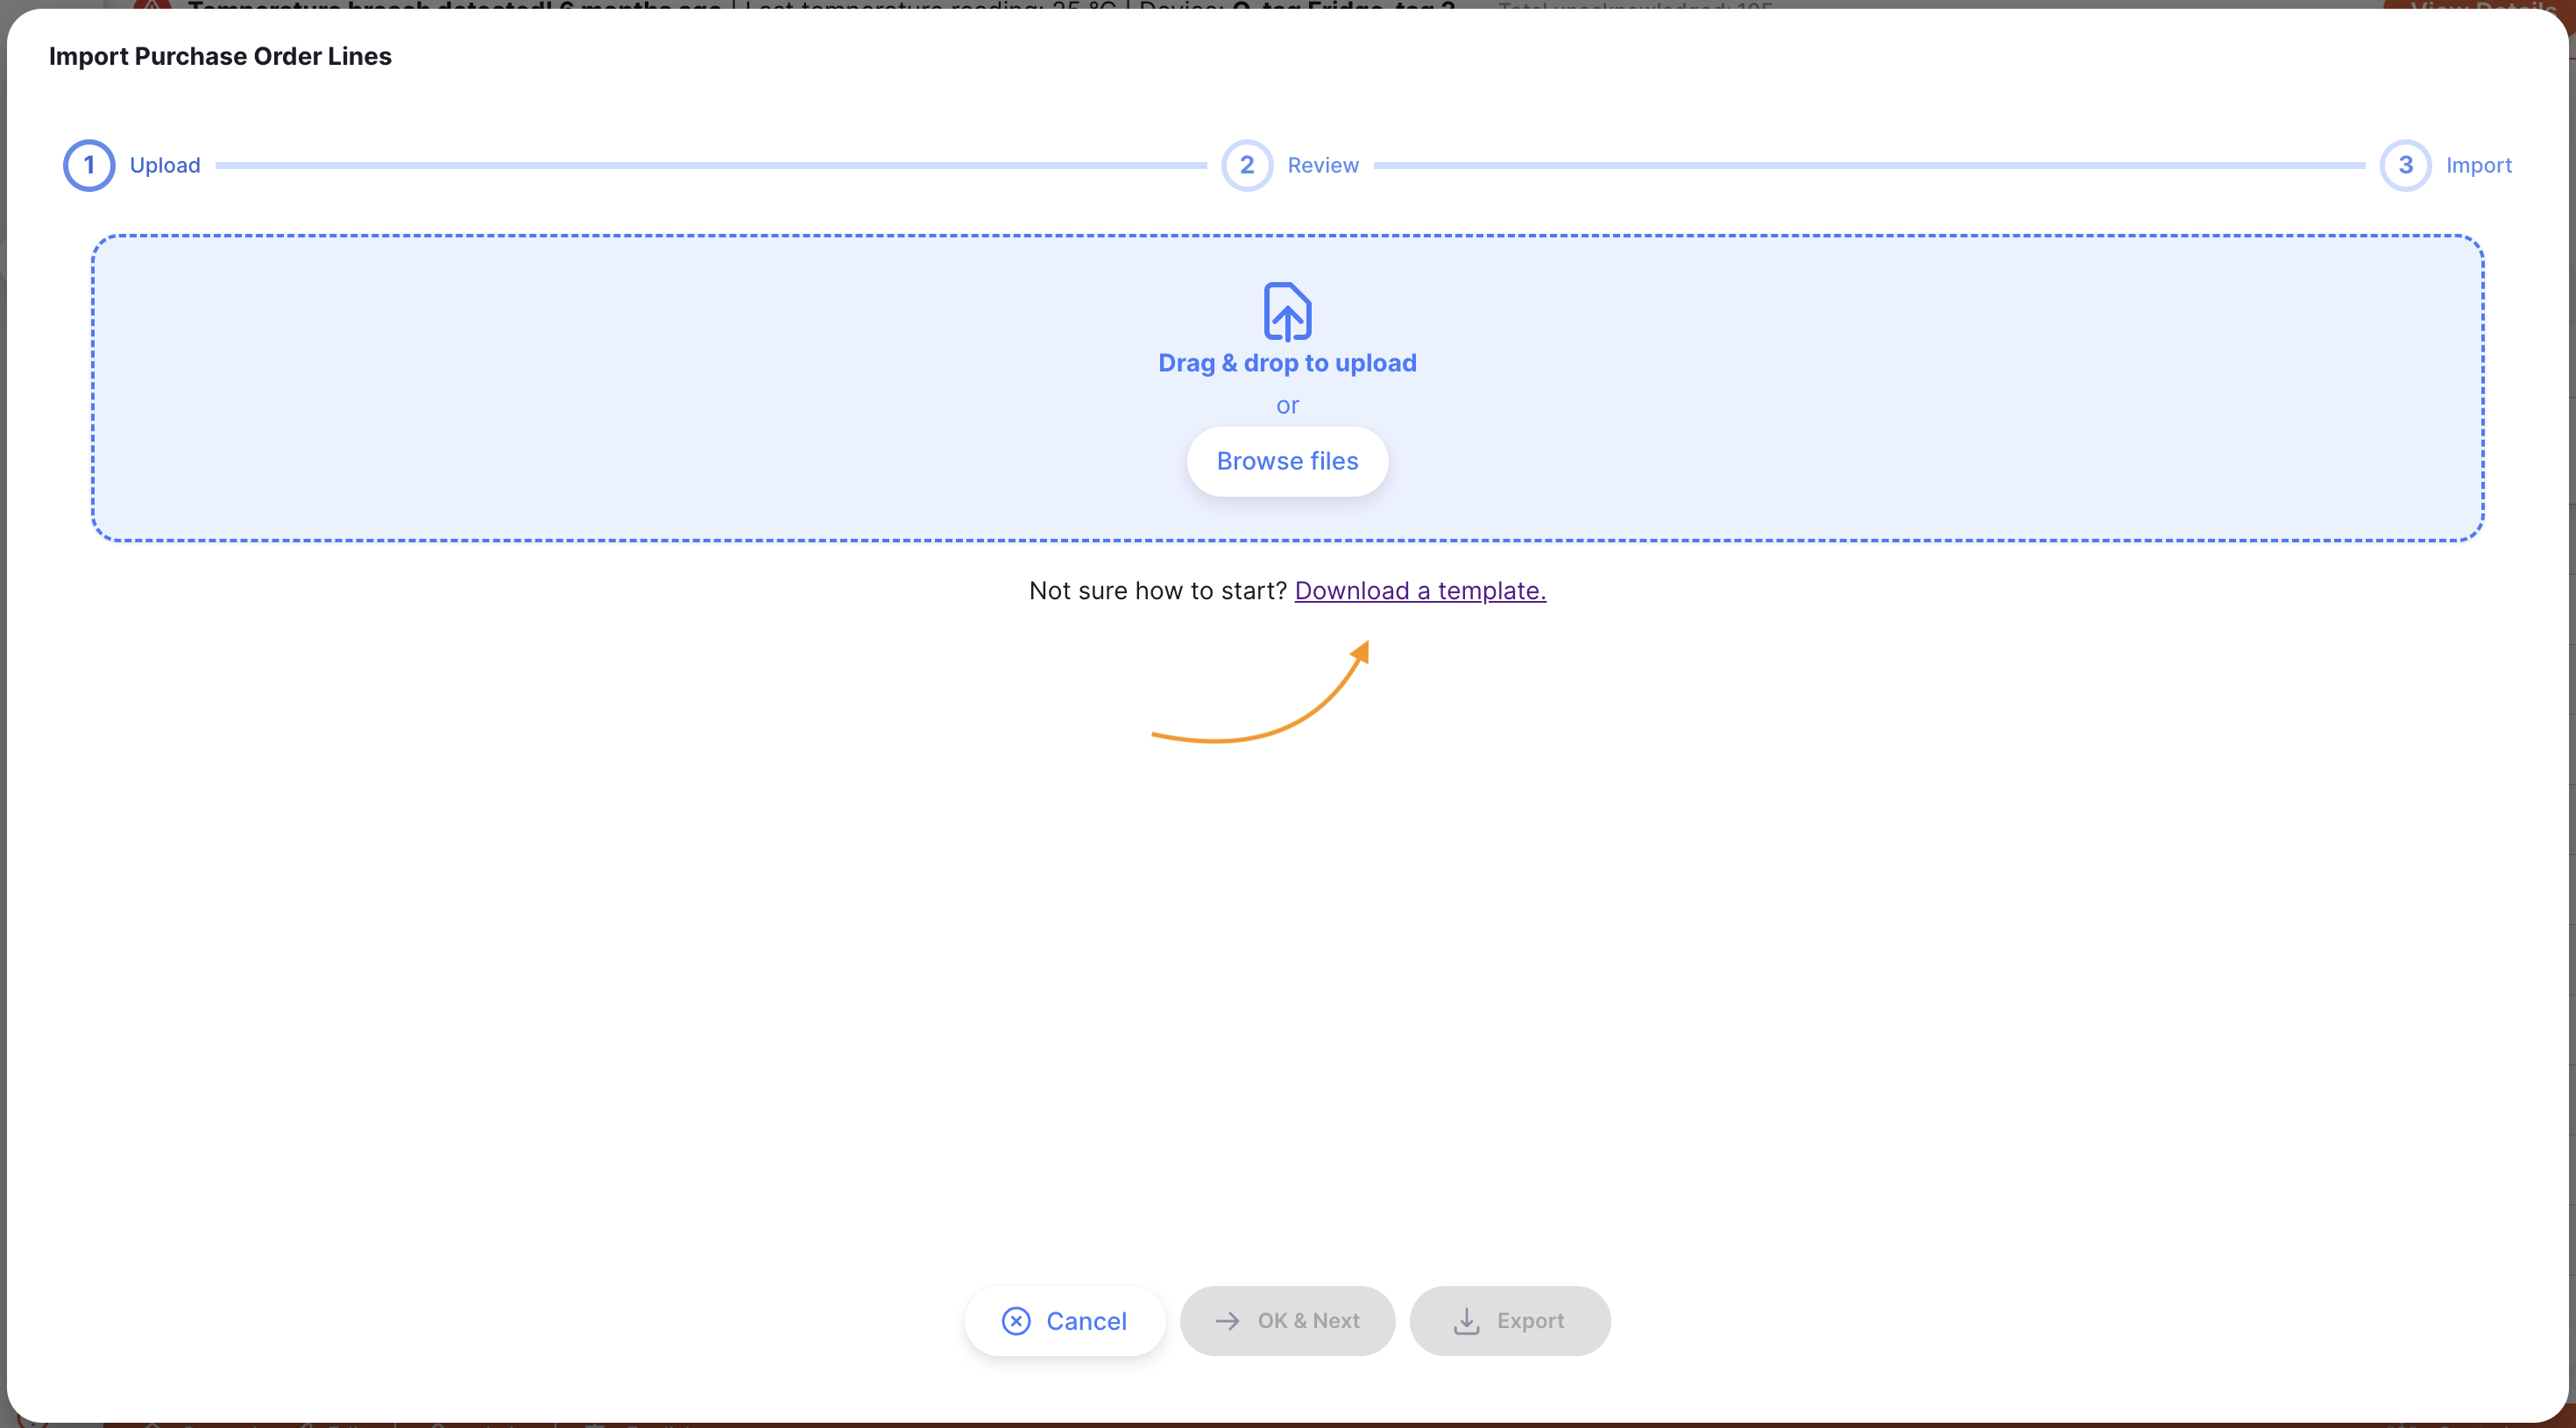Click the download tray icon on Export
The image size is (2576, 1428).
[x=1466, y=1321]
